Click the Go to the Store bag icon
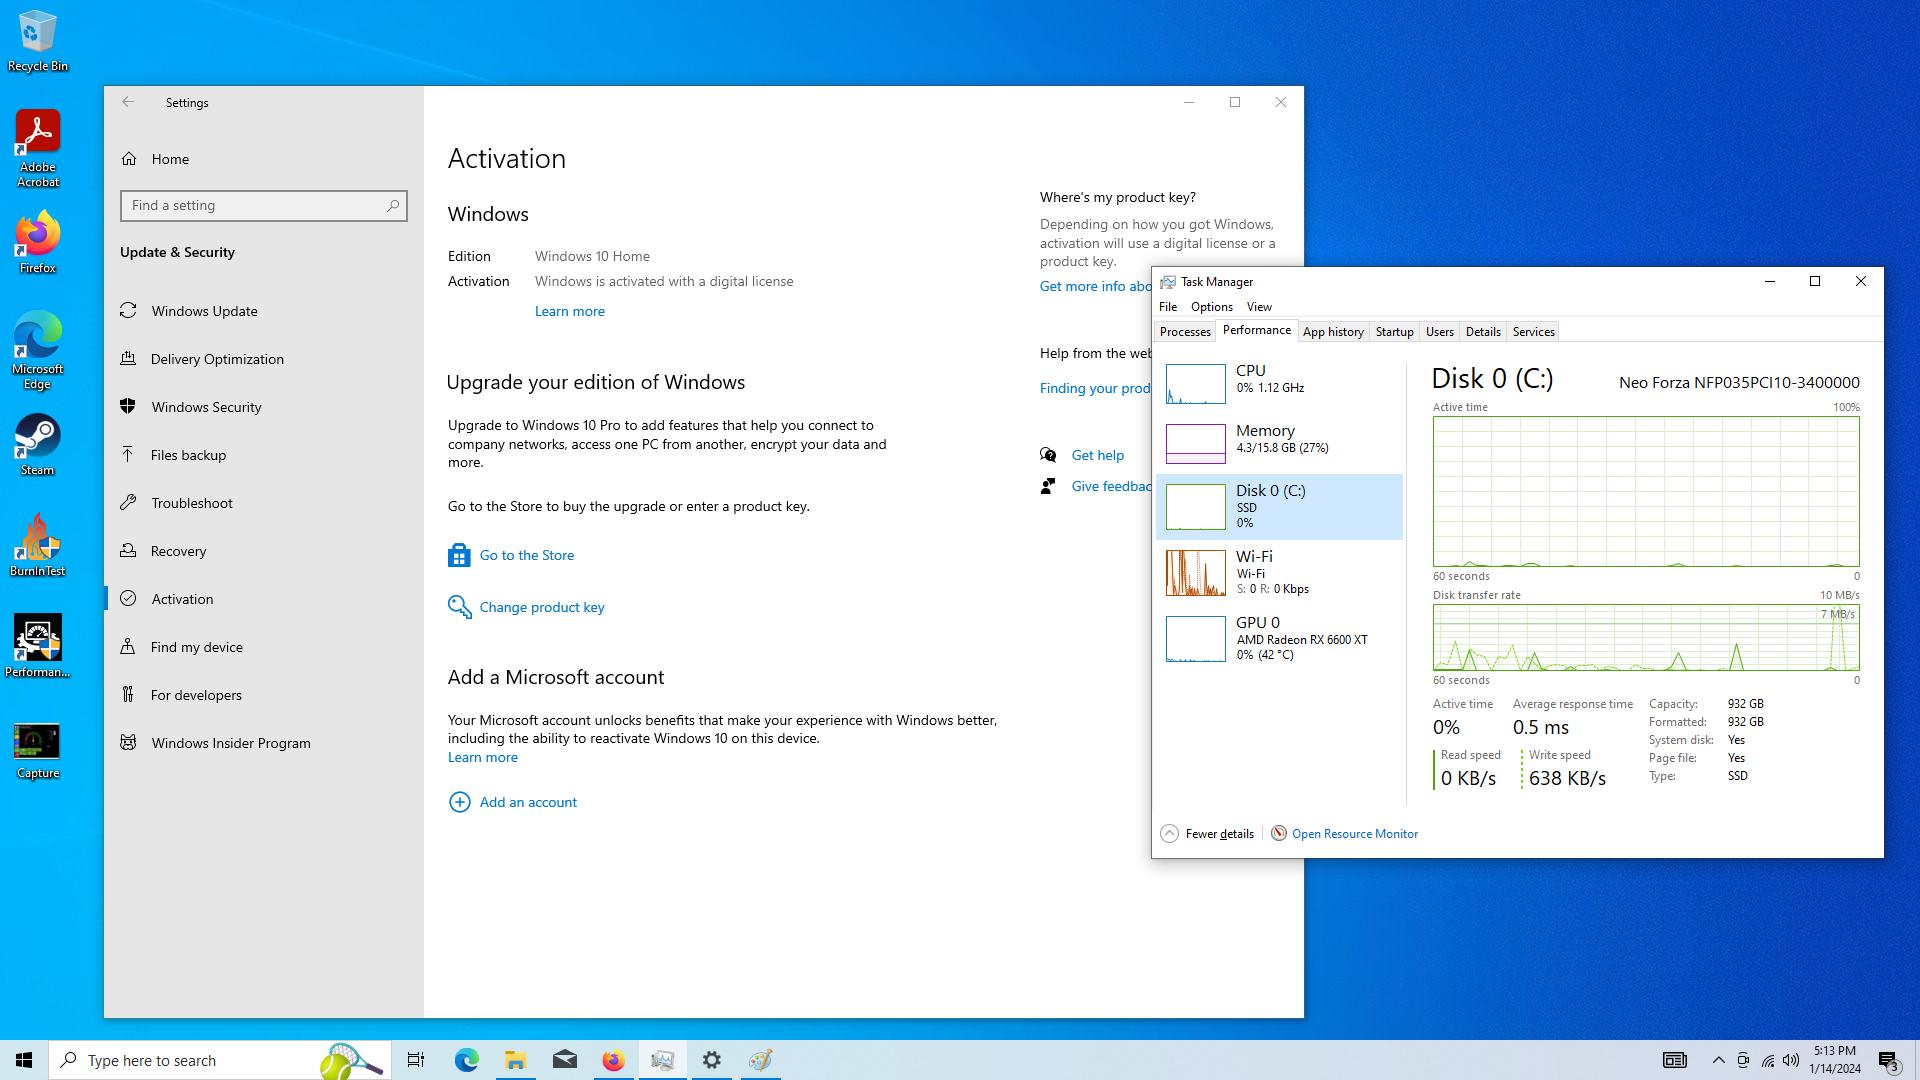Image resolution: width=1920 pixels, height=1080 pixels. point(459,555)
